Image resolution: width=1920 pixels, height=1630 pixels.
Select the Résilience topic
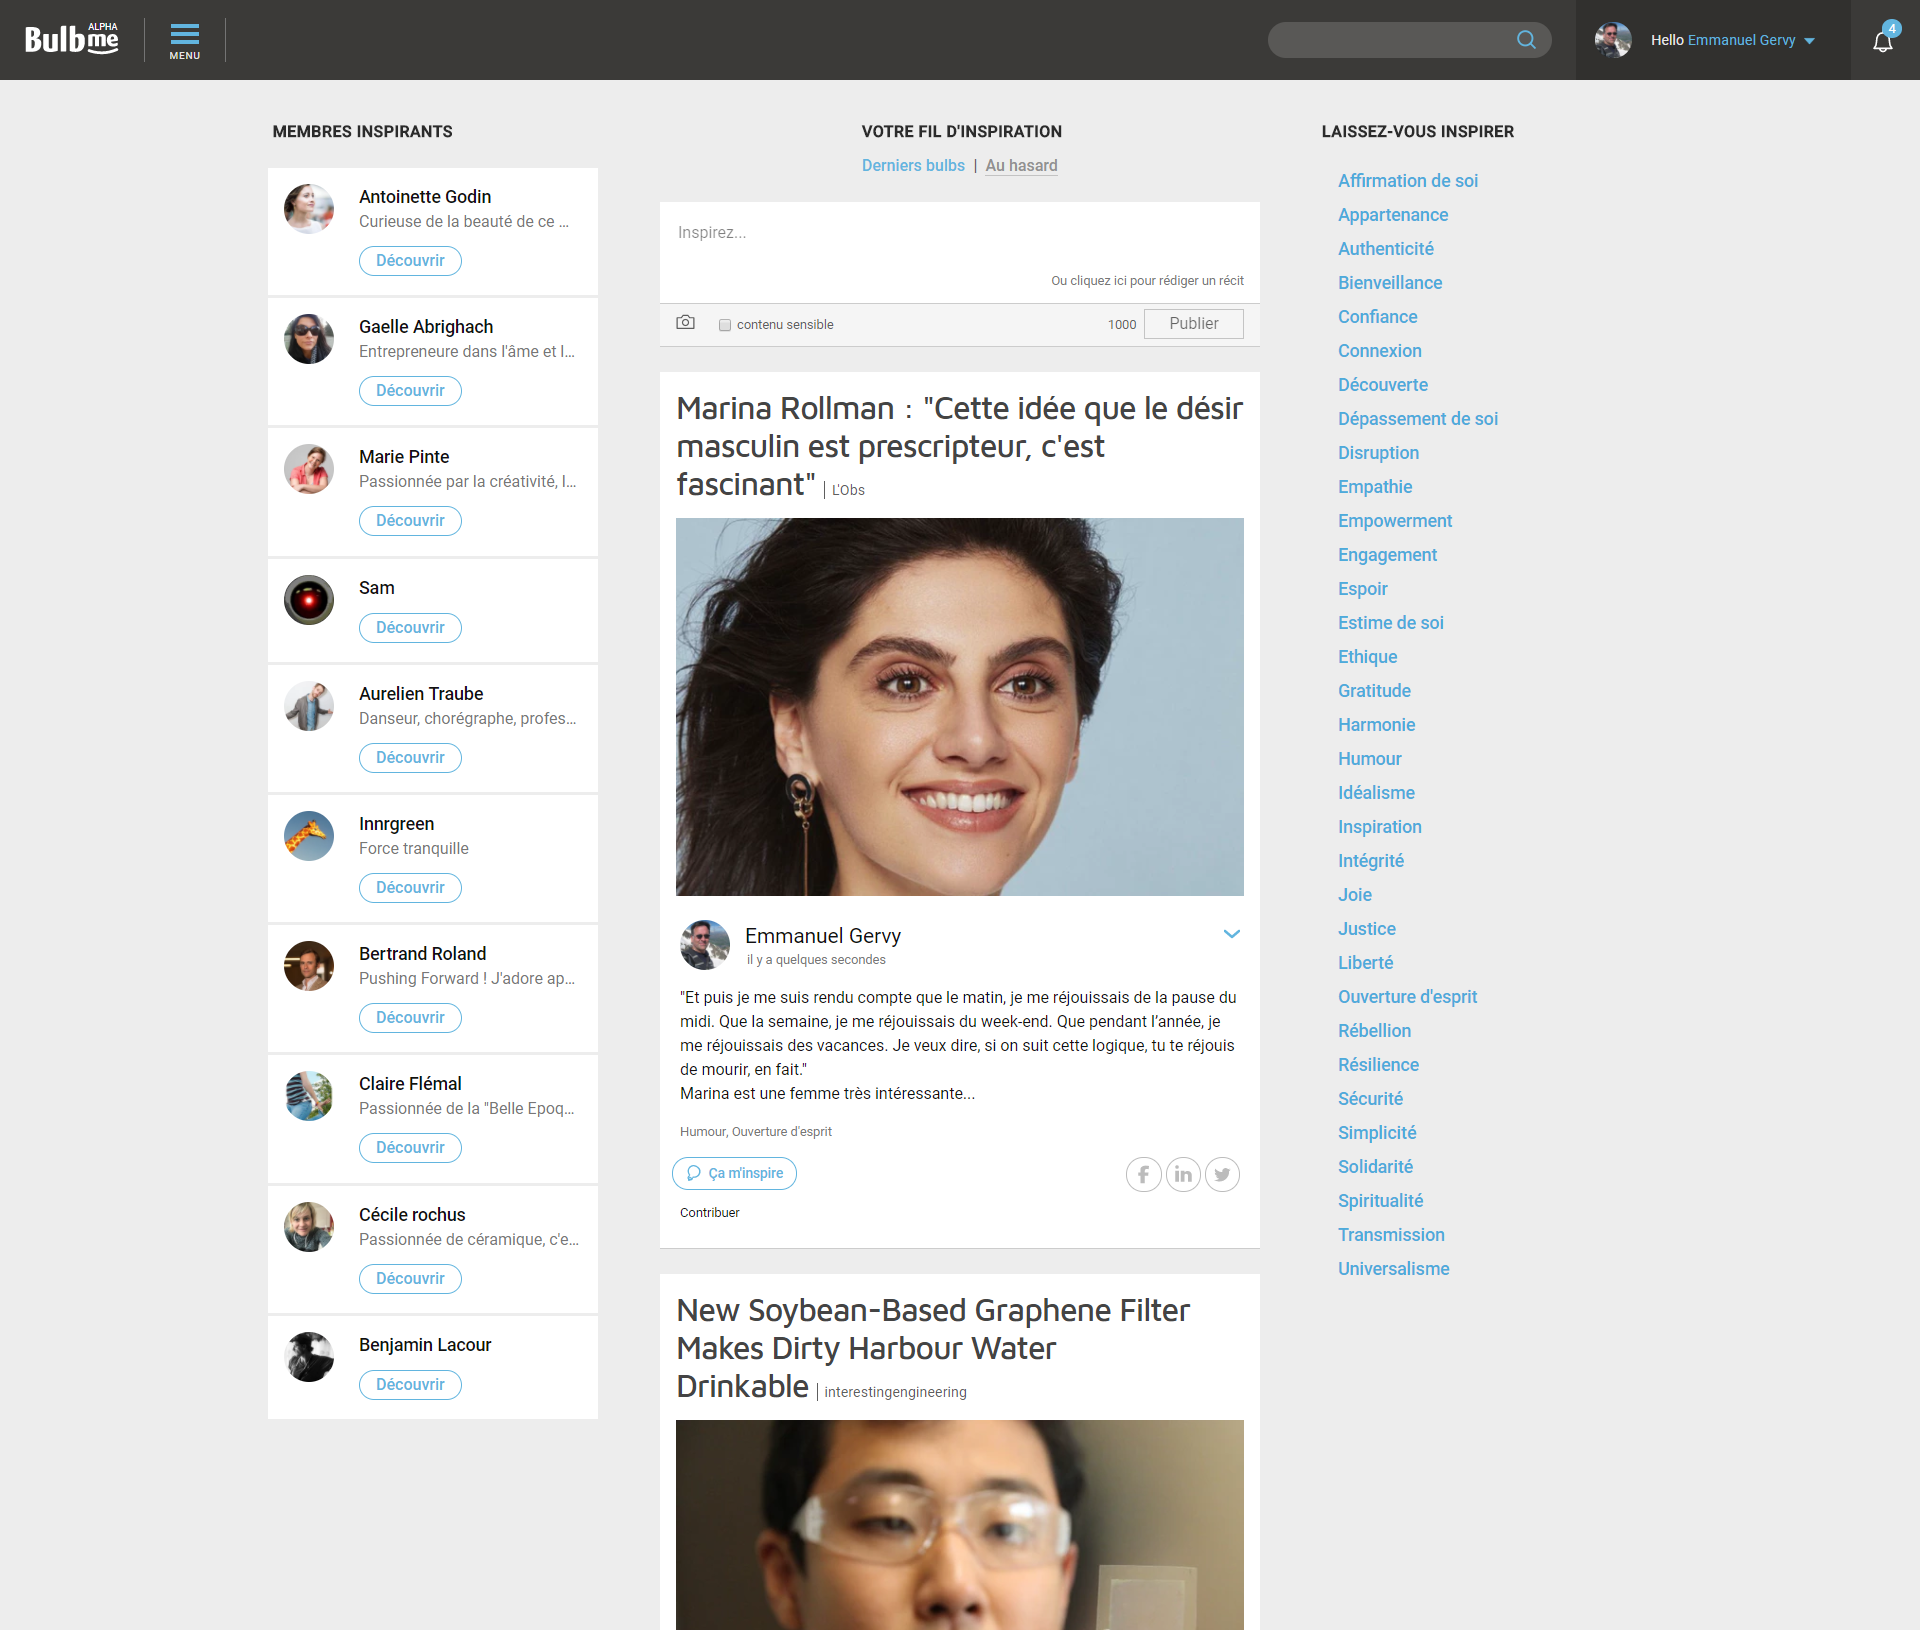click(x=1378, y=1065)
